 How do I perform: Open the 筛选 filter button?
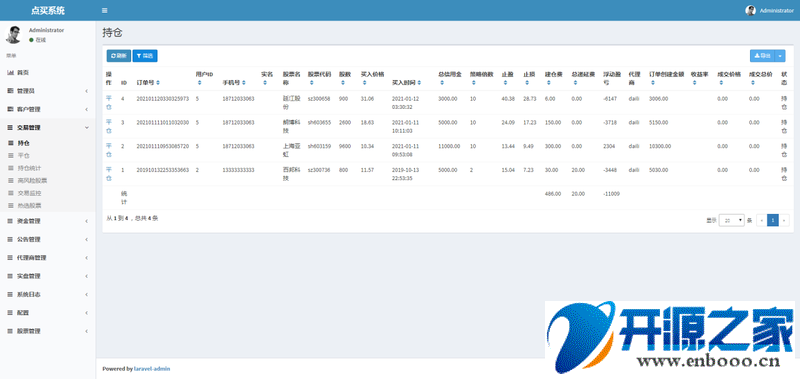coord(145,56)
